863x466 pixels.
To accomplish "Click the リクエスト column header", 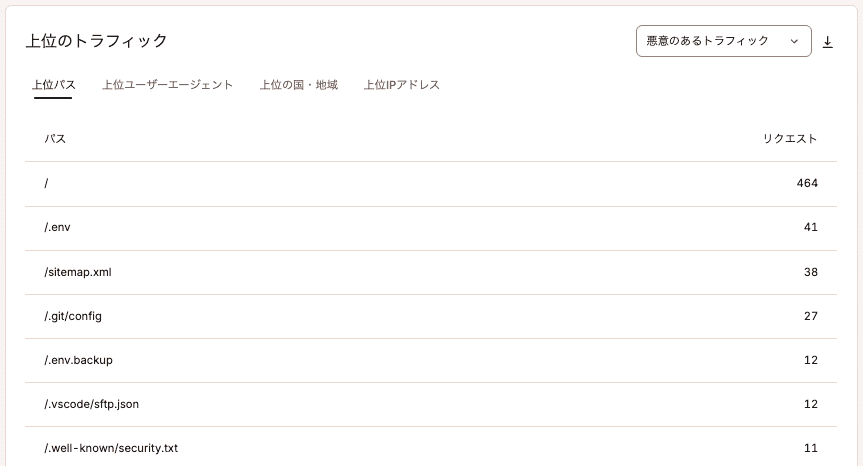I will (x=789, y=139).
